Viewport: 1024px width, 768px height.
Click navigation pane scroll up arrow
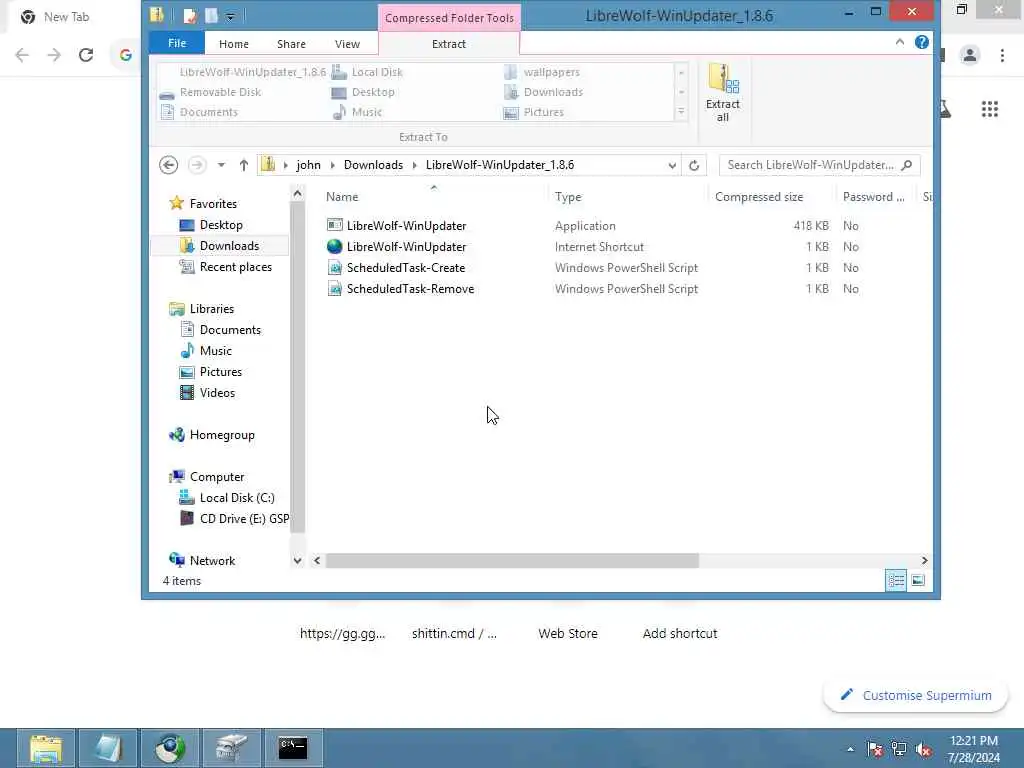(x=297, y=193)
